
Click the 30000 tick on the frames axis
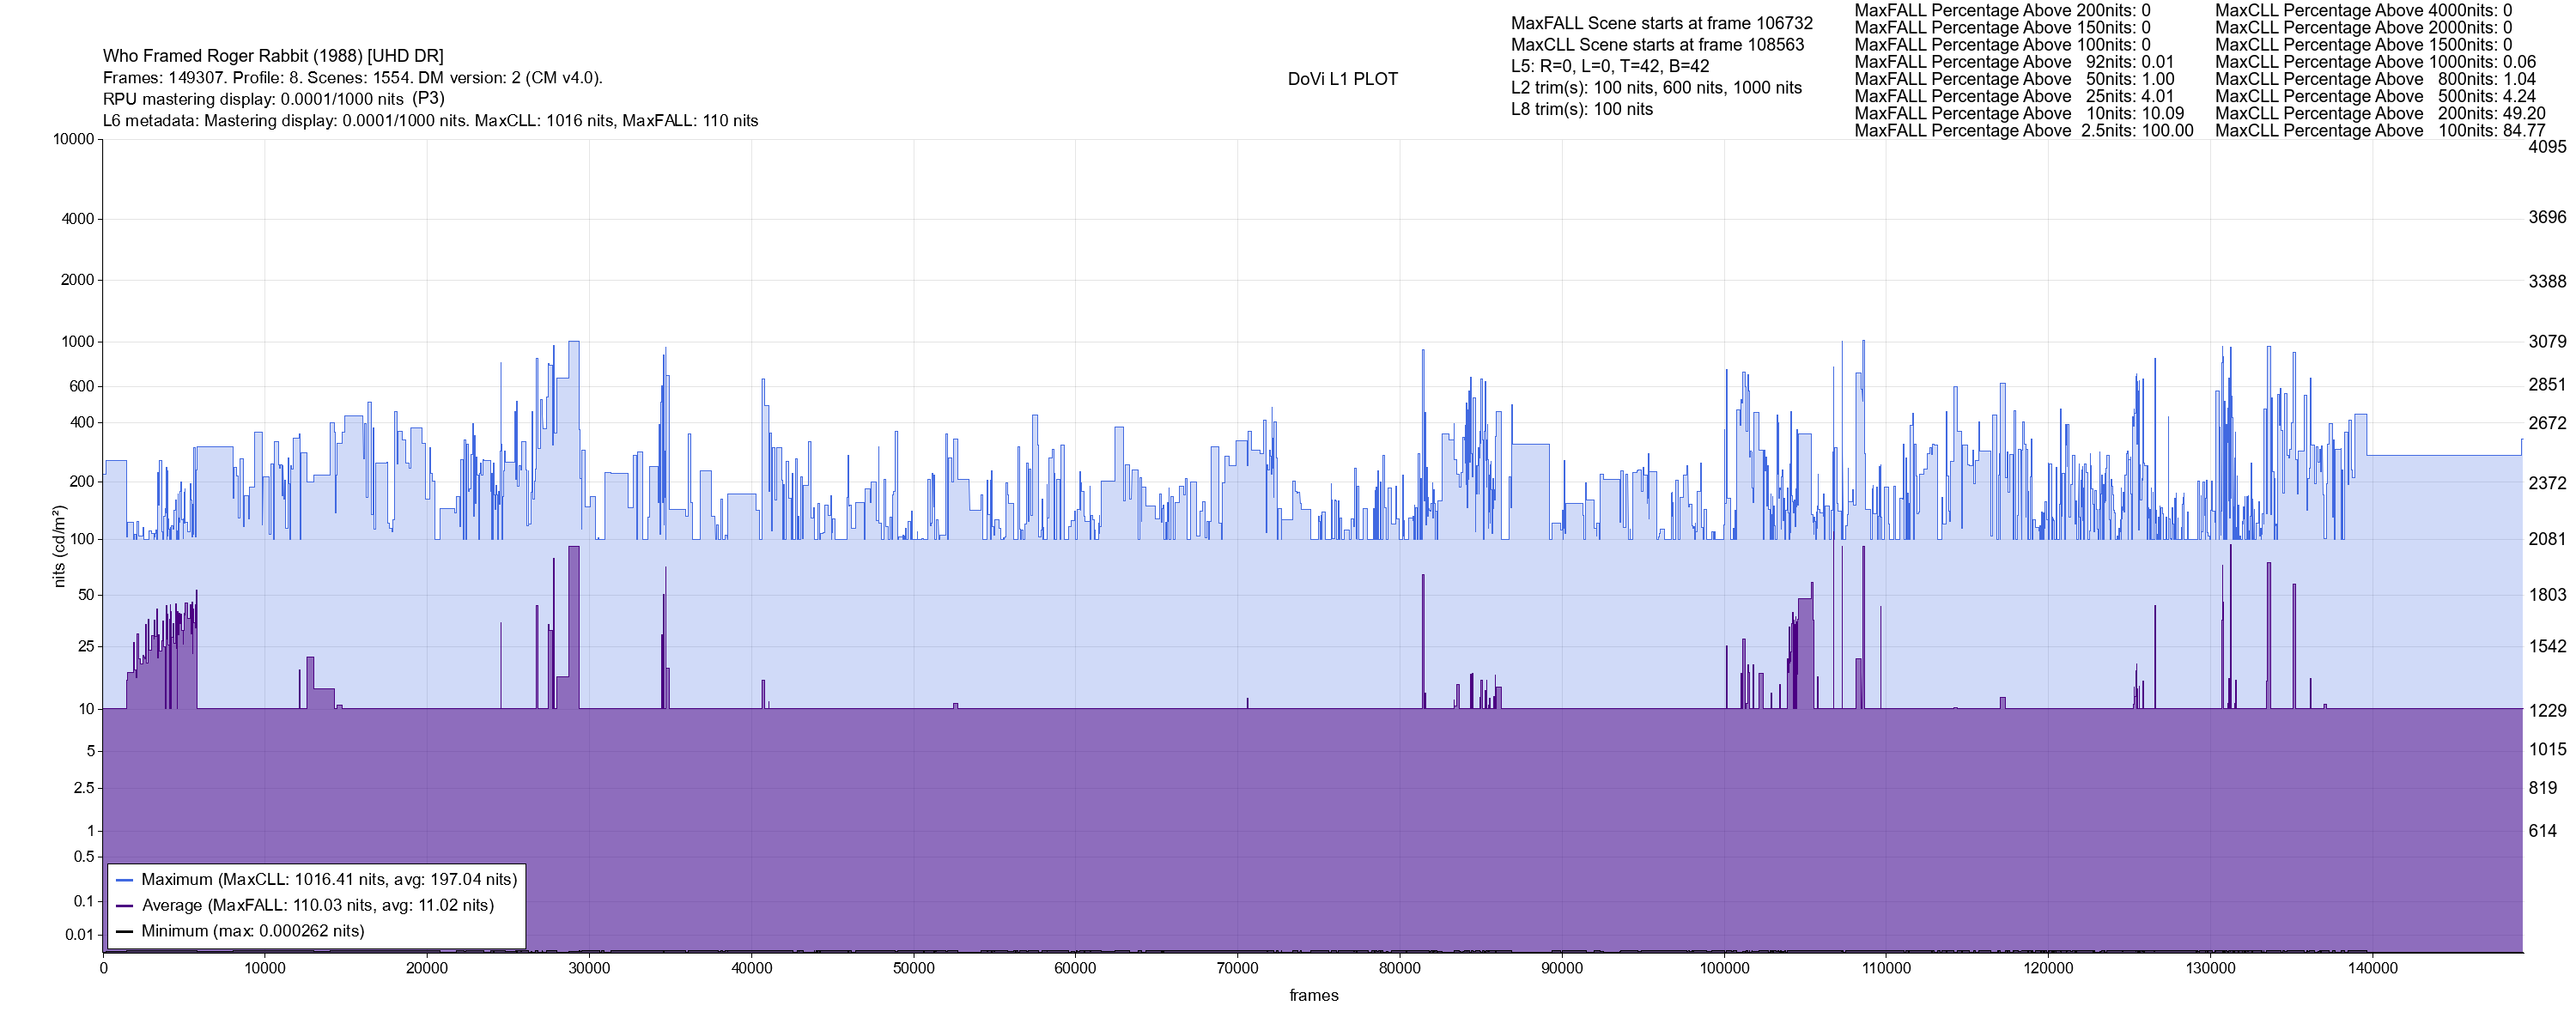(x=589, y=969)
